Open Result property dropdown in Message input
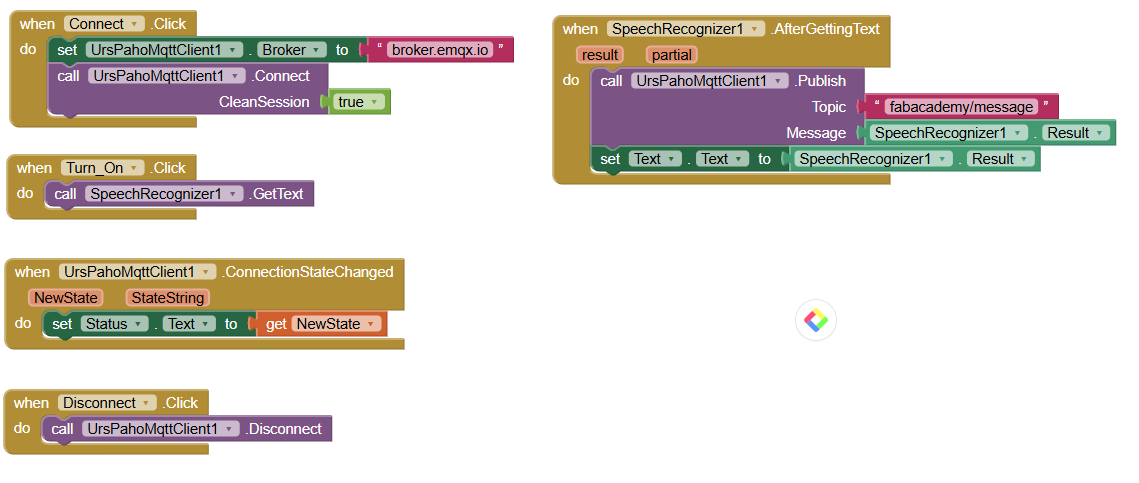This screenshot has width=1139, height=483. point(1076,133)
